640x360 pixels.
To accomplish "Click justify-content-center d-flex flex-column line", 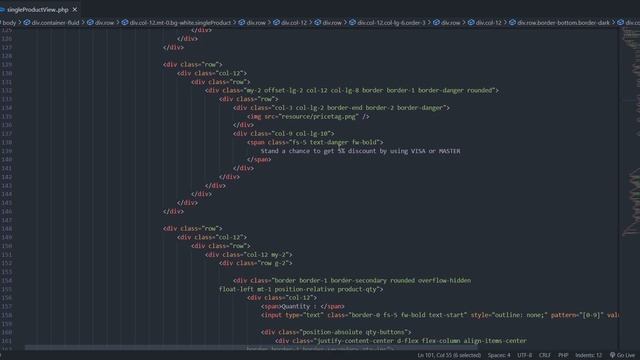I will point(401,341).
